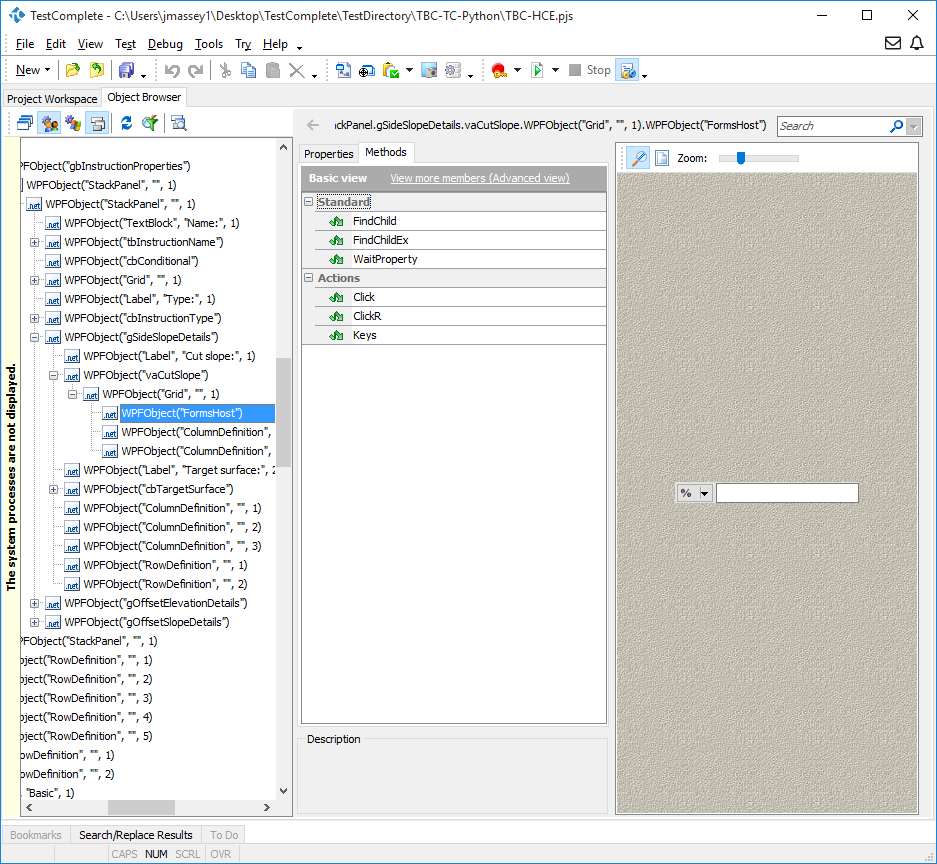Toggle the magnifier tool in preview pane
The image size is (937, 864).
tap(637, 158)
